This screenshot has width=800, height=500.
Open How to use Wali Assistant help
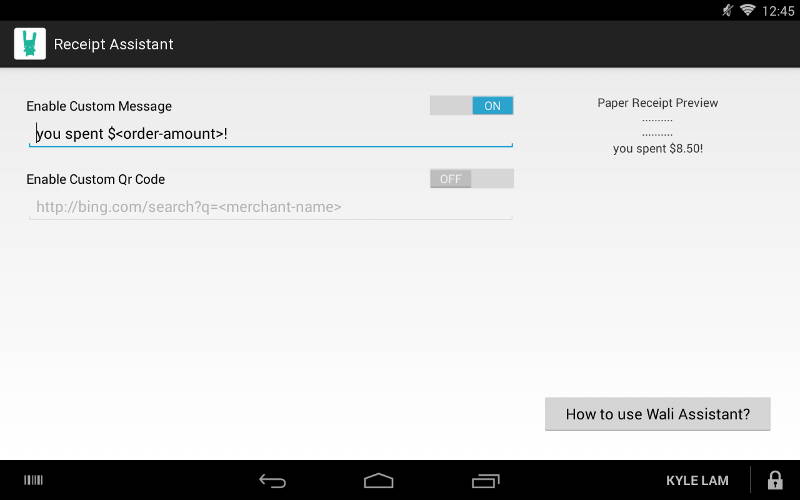coord(658,414)
